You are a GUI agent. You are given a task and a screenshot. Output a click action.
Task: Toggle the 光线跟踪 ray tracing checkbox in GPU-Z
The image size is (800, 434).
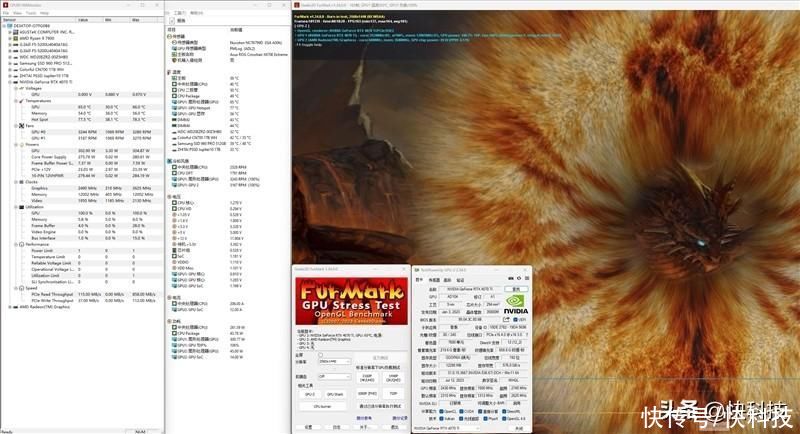[x=461, y=419]
